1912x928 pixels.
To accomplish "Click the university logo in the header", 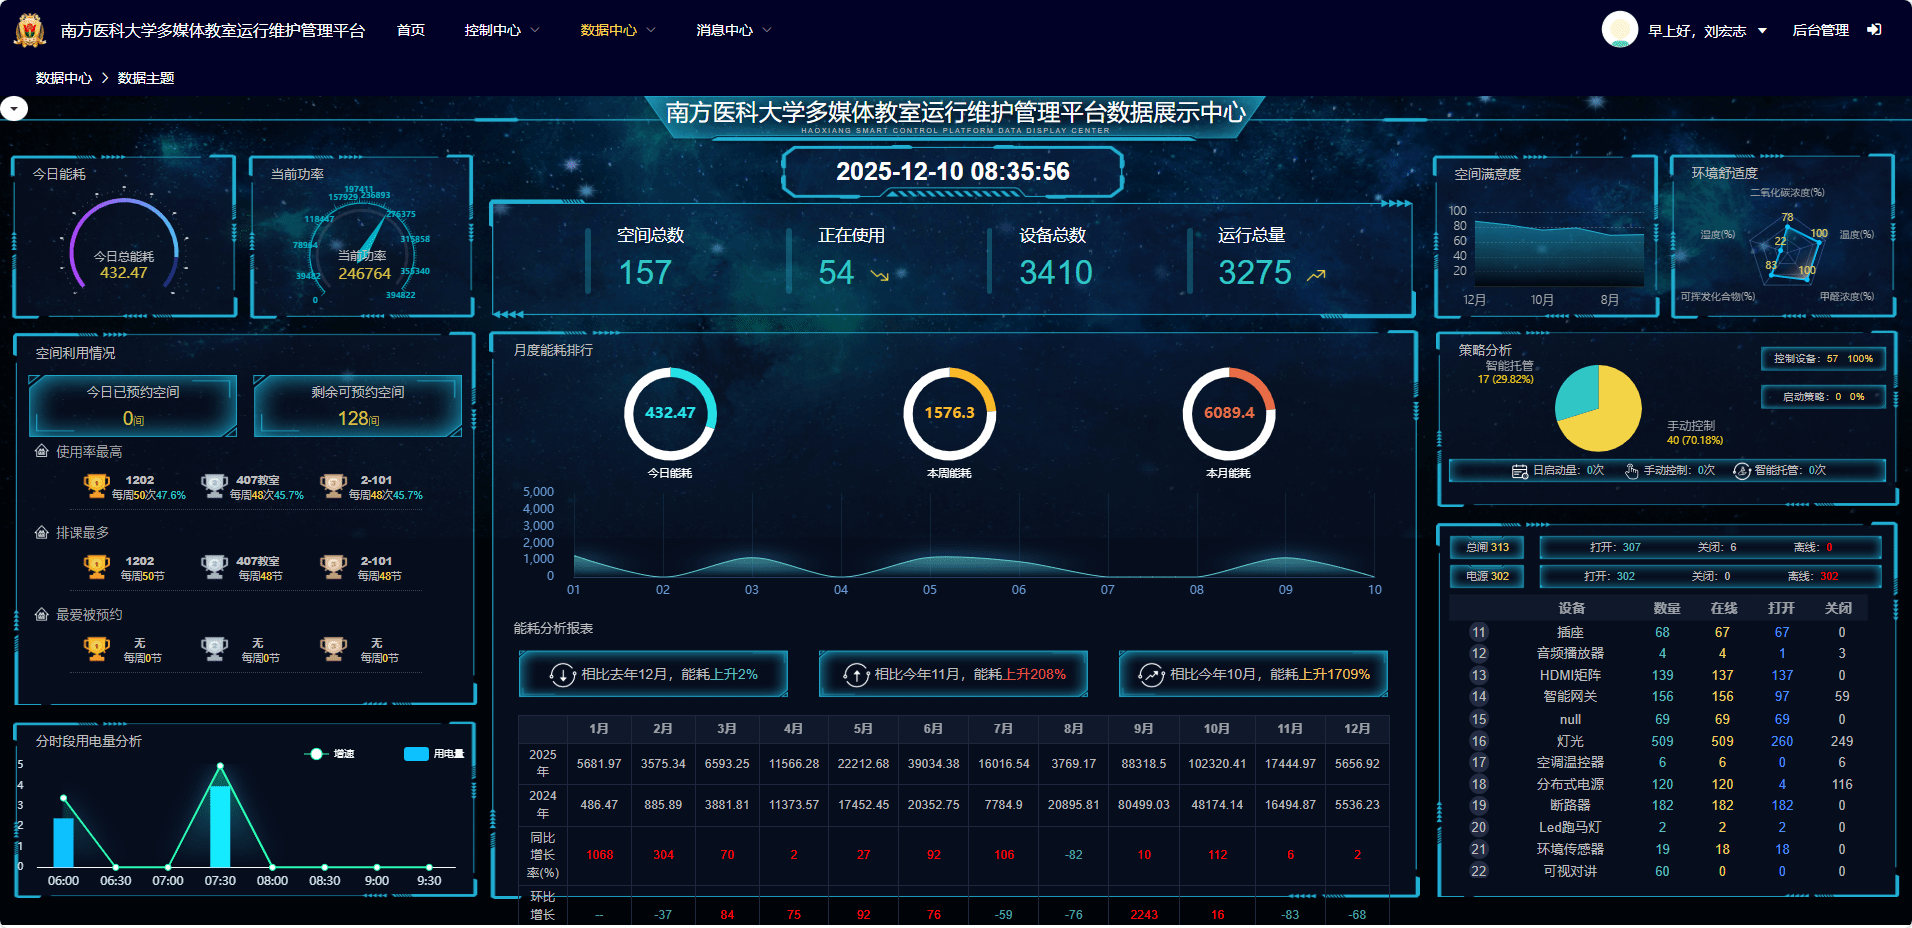I will 30,30.
